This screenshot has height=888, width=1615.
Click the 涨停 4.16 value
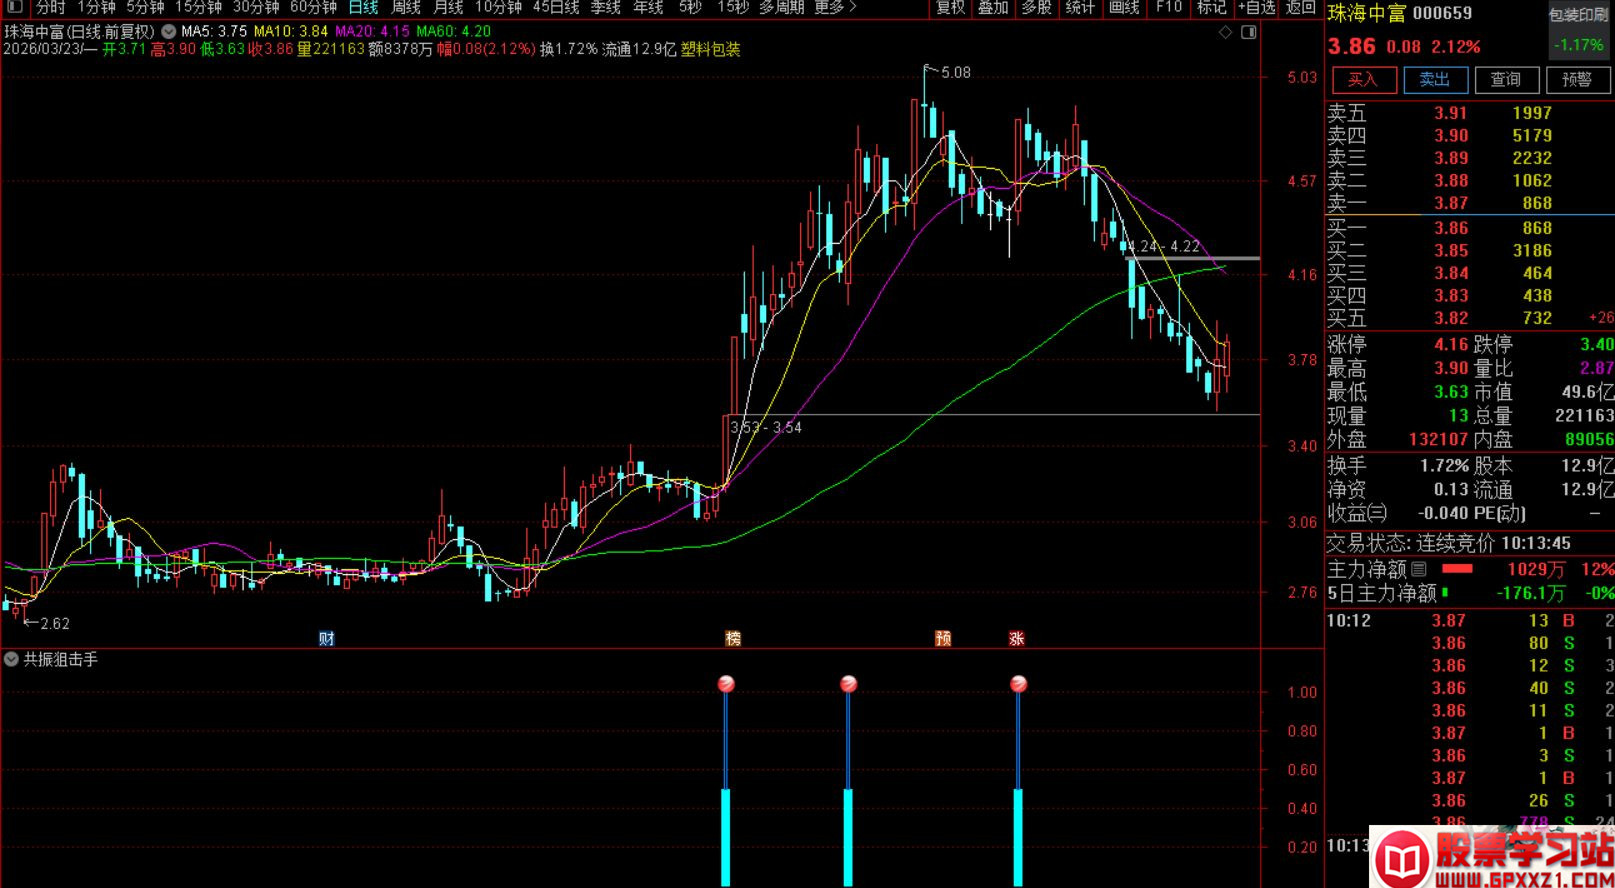(x=1450, y=344)
